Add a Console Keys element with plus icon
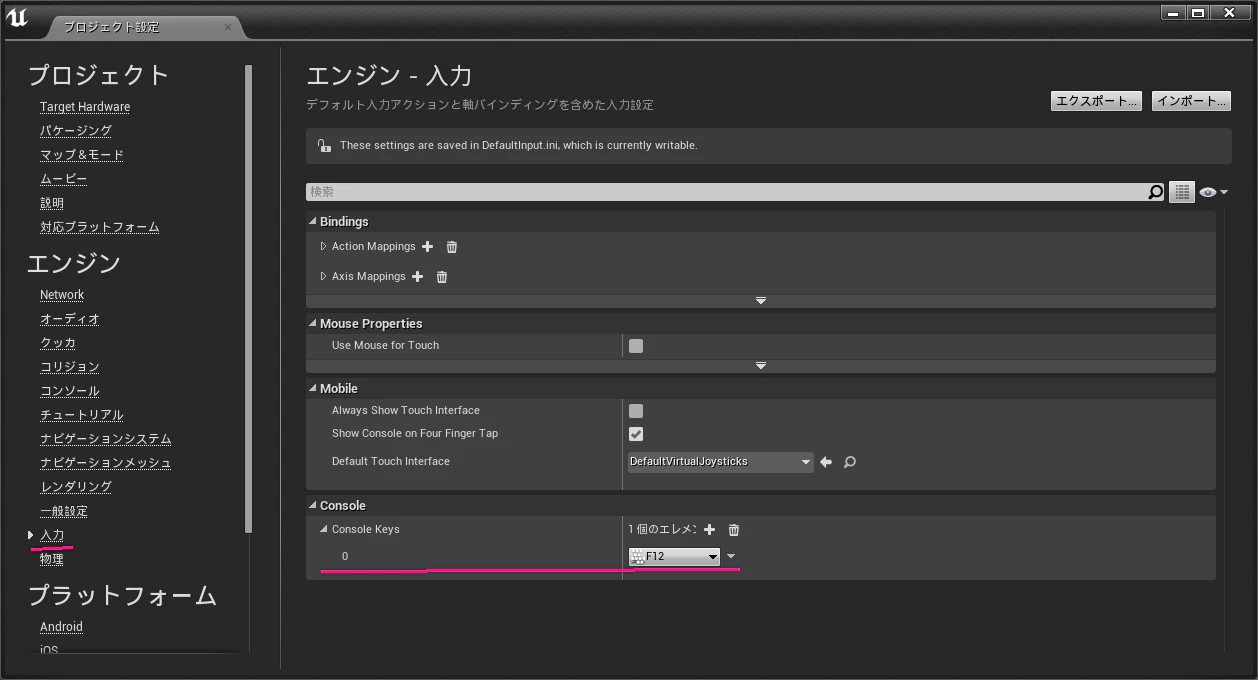Screen dimensions: 1258x680 (x=710, y=530)
